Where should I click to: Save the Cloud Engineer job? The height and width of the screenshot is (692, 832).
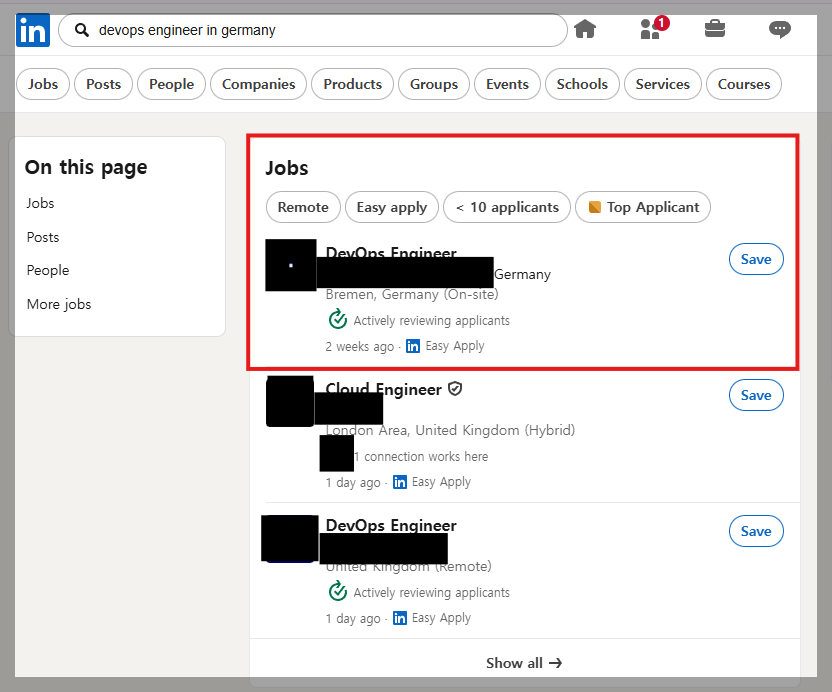(756, 395)
